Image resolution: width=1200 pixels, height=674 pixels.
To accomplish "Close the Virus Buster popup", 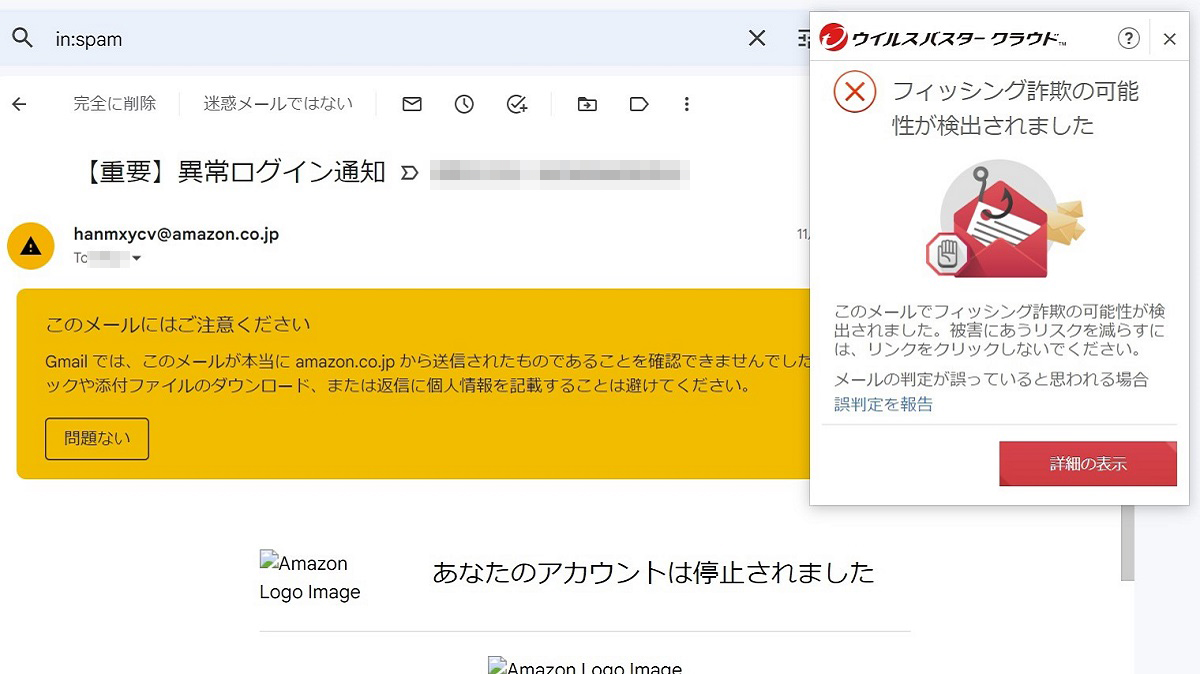I will tap(1170, 39).
